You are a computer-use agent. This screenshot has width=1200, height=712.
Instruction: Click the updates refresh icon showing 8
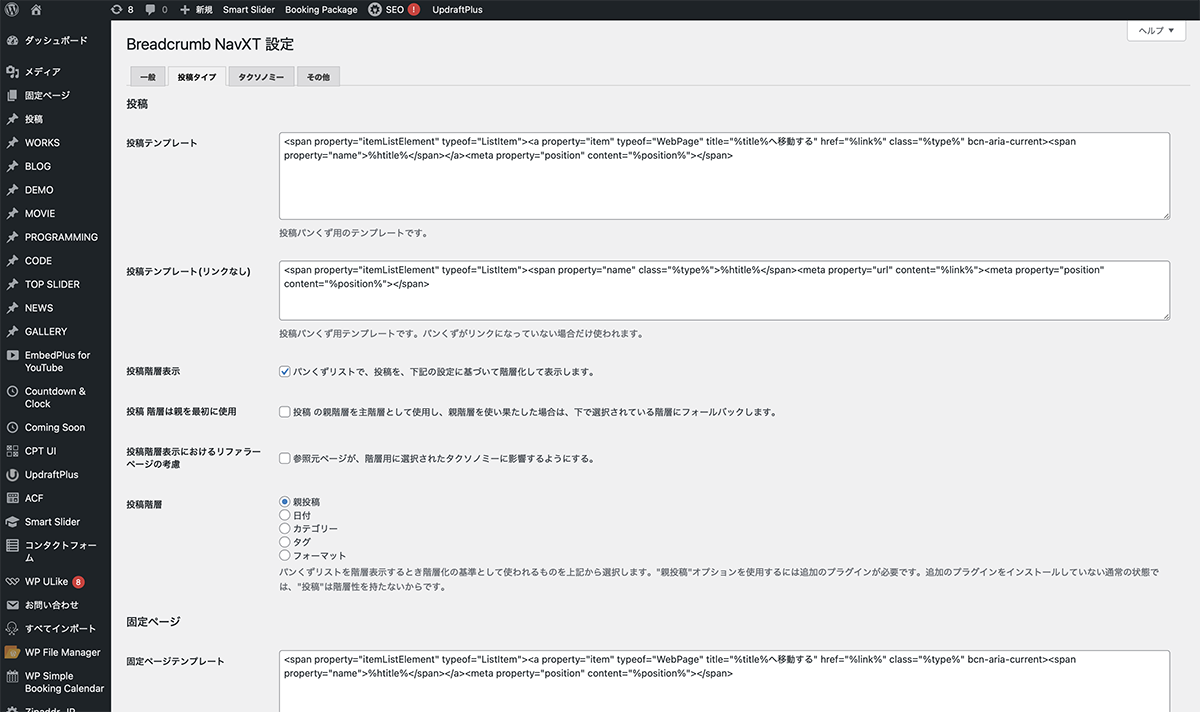(116, 10)
